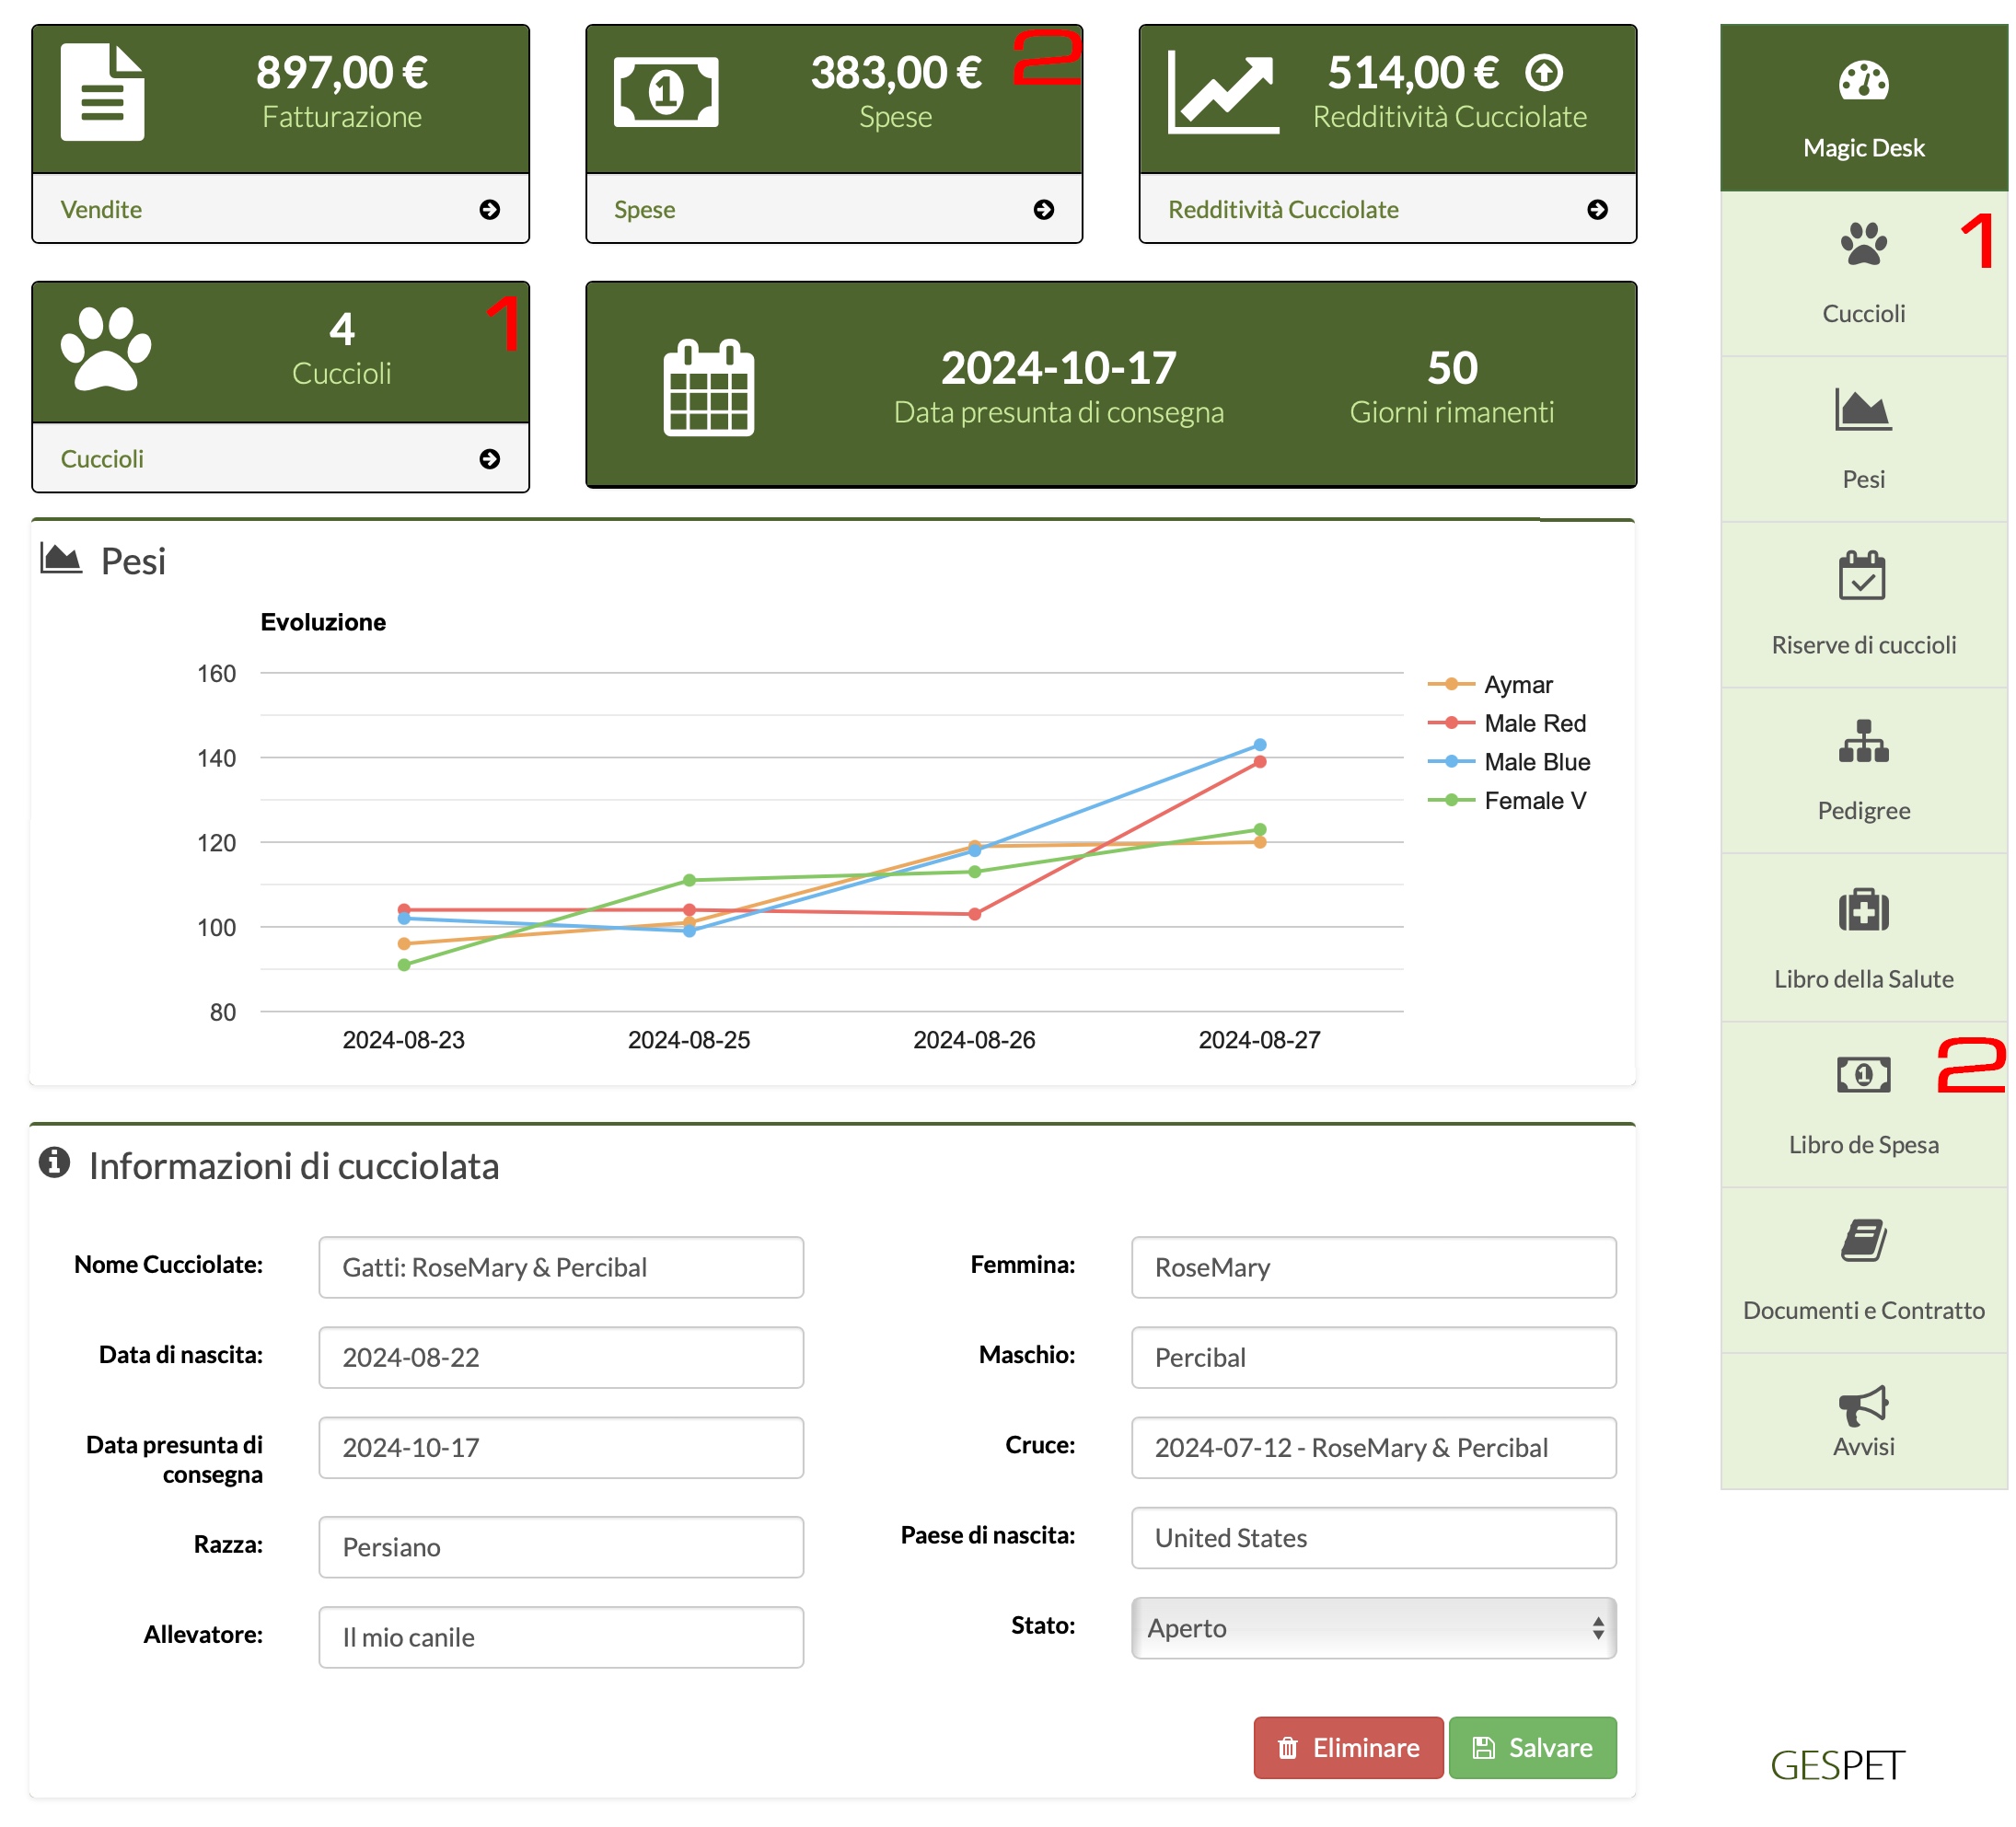This screenshot has height=1827, width=2016.
Task: Click the calendar icon by delivery date
Action: pos(709,388)
